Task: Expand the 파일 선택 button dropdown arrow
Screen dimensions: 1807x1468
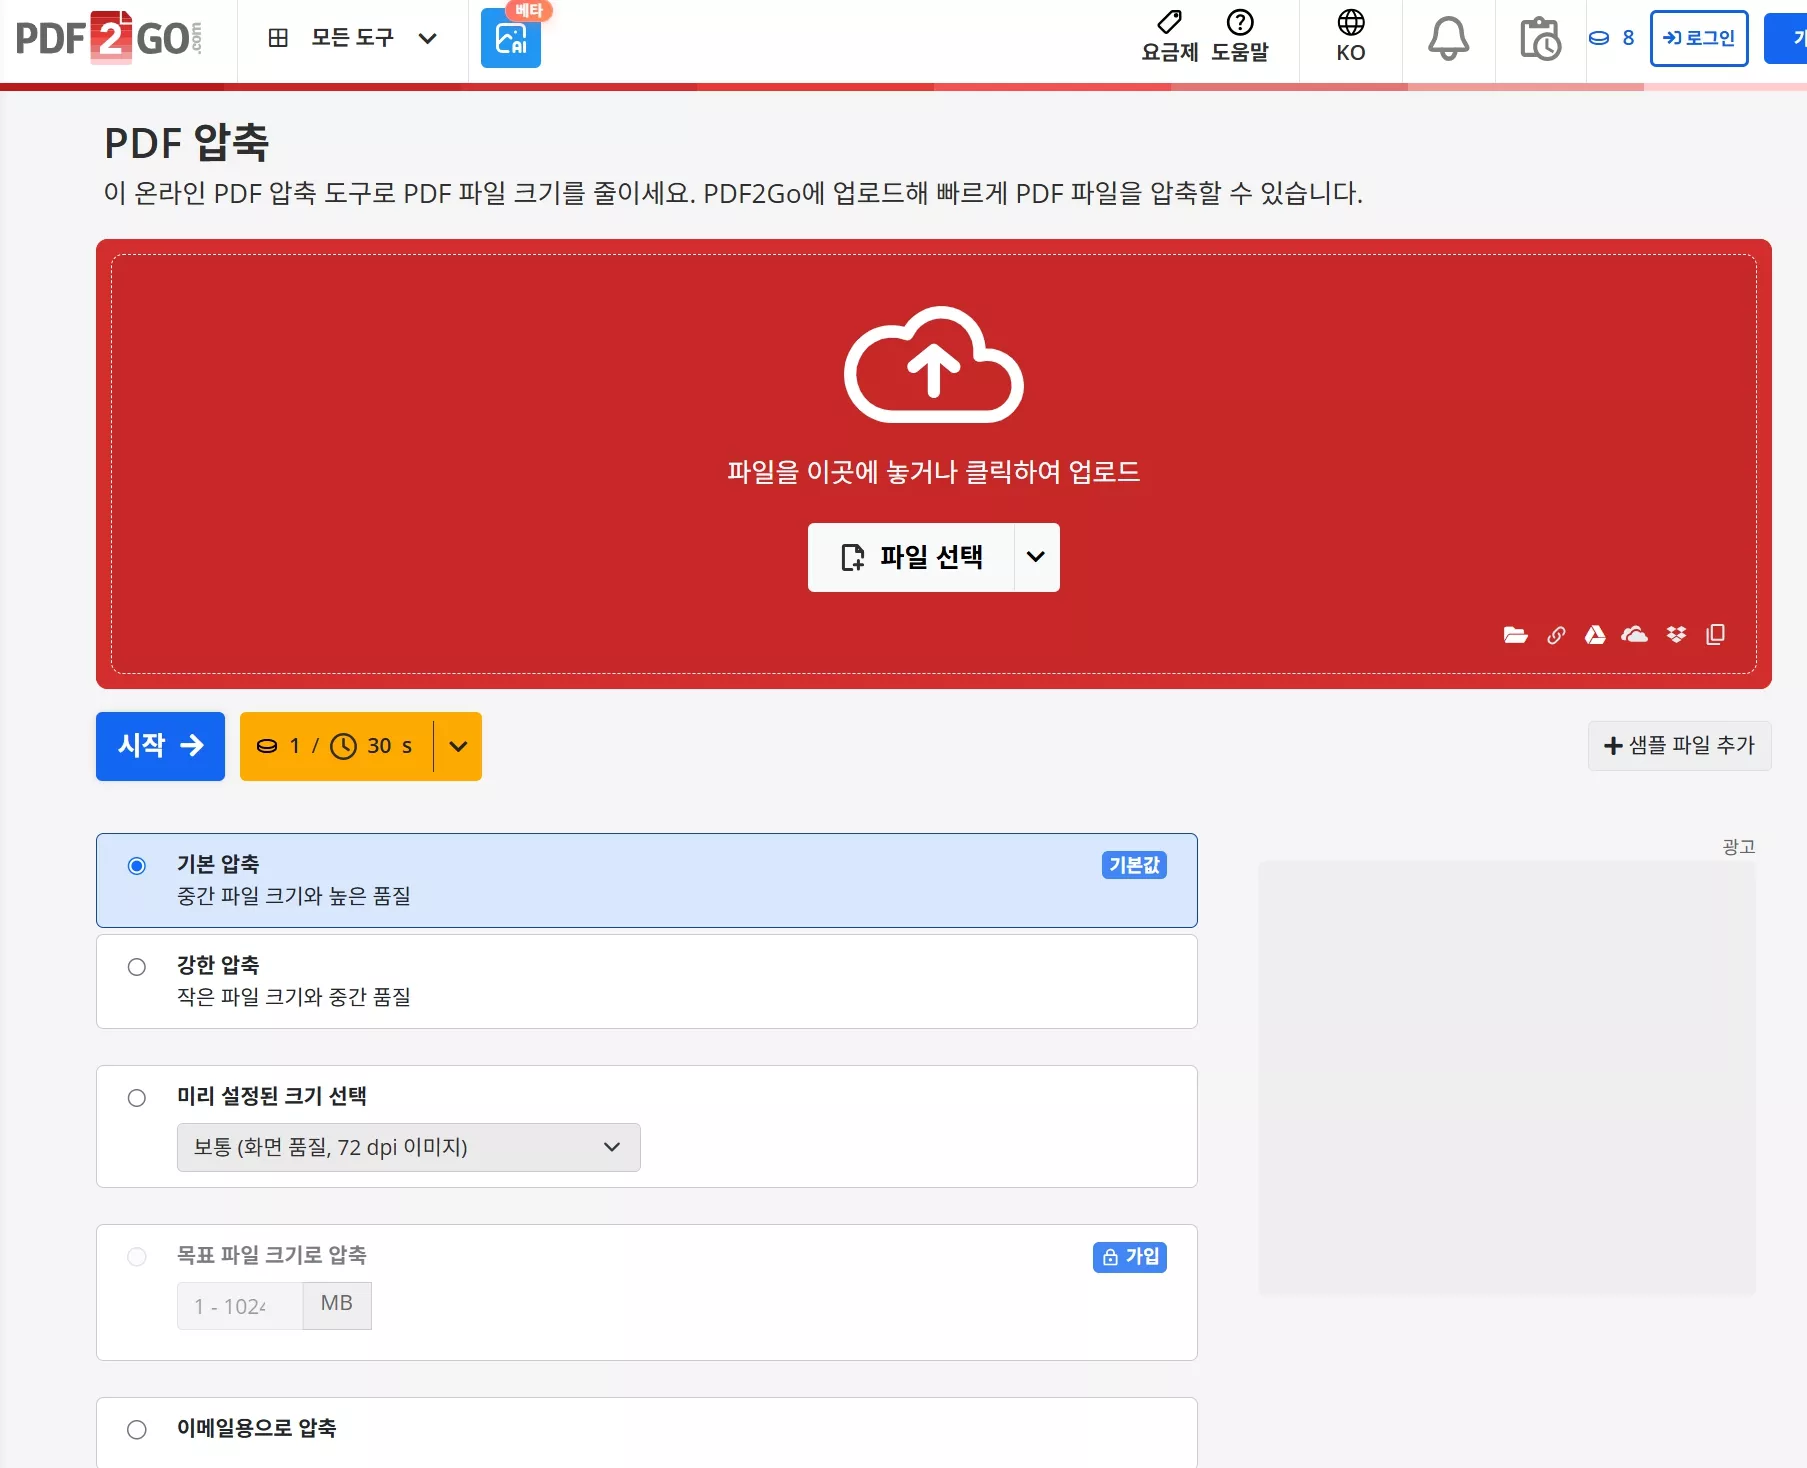Action: click(x=1036, y=557)
